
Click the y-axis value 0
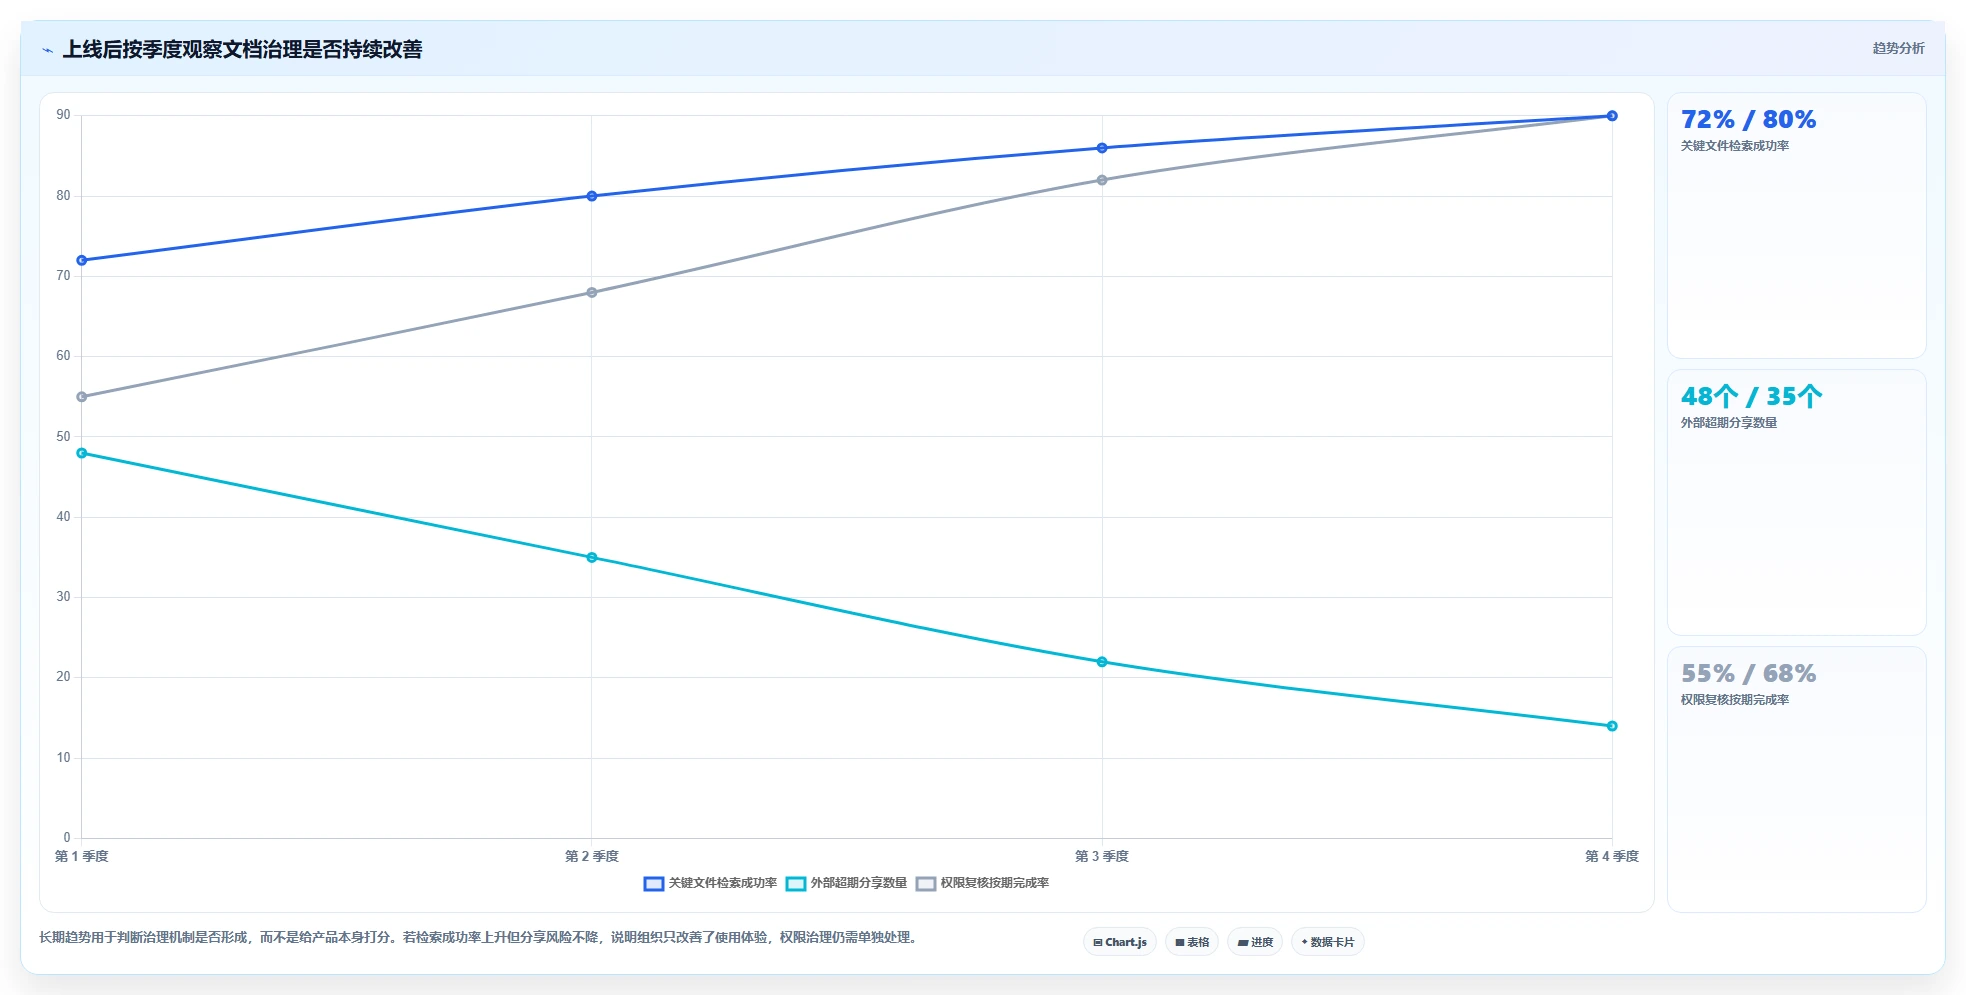point(67,838)
